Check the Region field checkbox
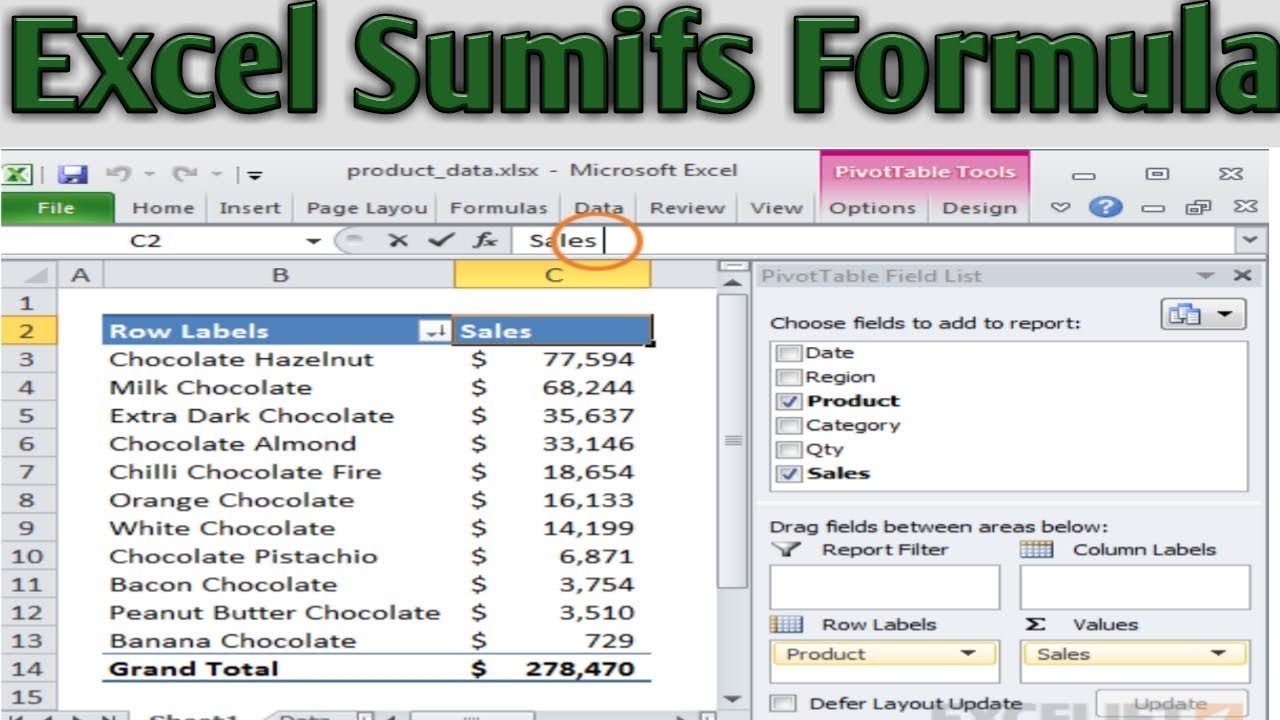The image size is (1280, 720). coord(790,377)
